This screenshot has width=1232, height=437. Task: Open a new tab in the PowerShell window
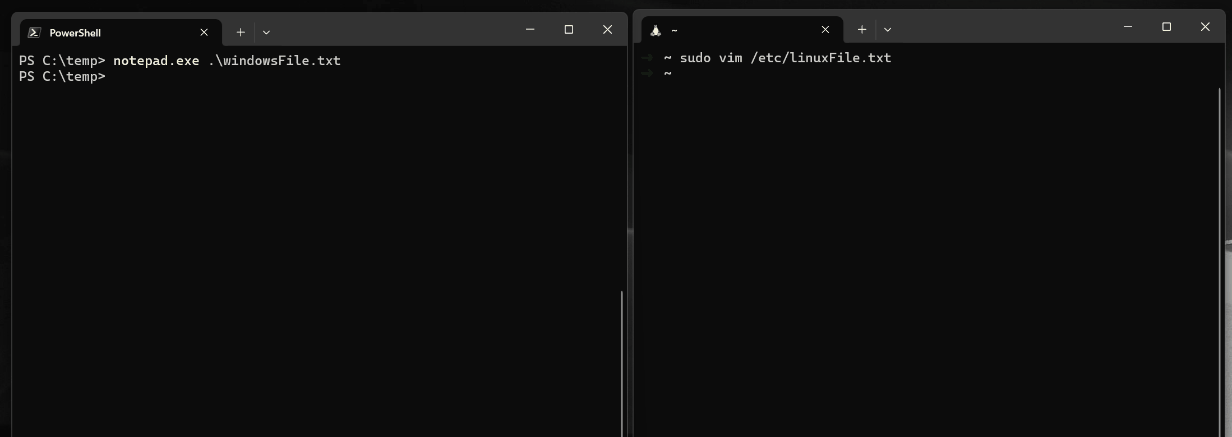point(240,32)
